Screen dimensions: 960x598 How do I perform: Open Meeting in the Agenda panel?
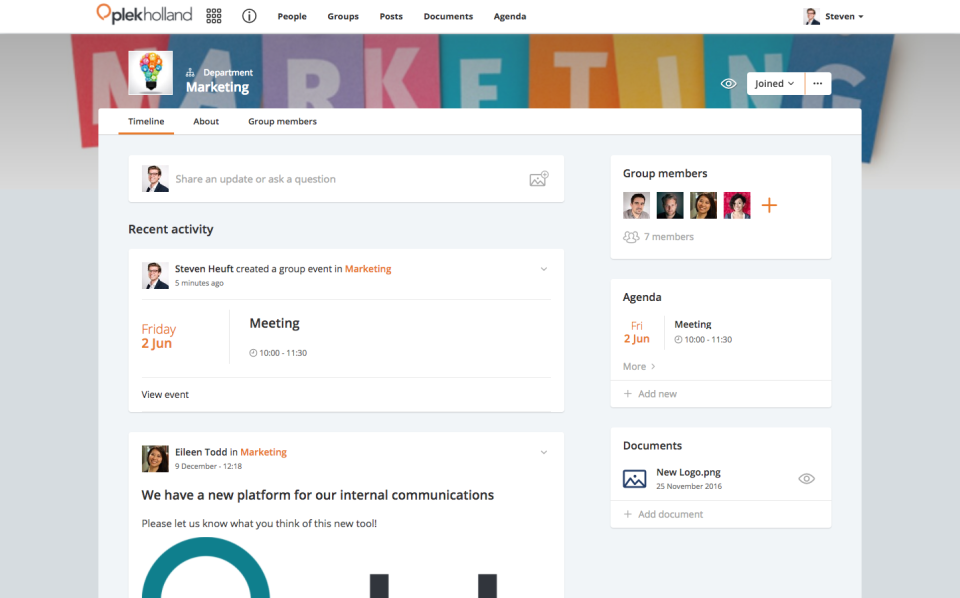click(x=693, y=324)
